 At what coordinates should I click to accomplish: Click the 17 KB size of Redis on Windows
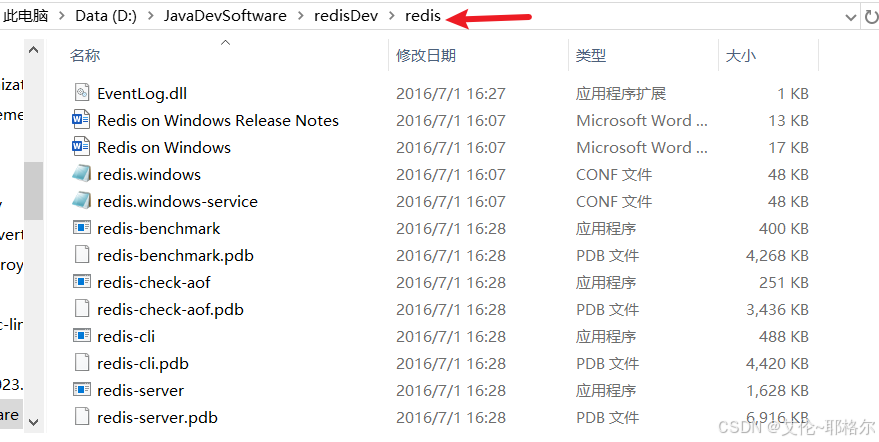(788, 148)
